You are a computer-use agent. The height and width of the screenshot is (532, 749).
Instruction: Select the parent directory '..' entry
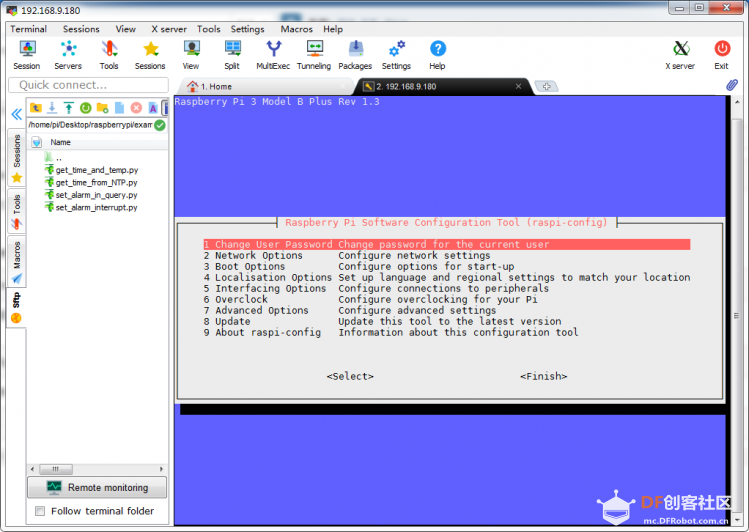54,157
